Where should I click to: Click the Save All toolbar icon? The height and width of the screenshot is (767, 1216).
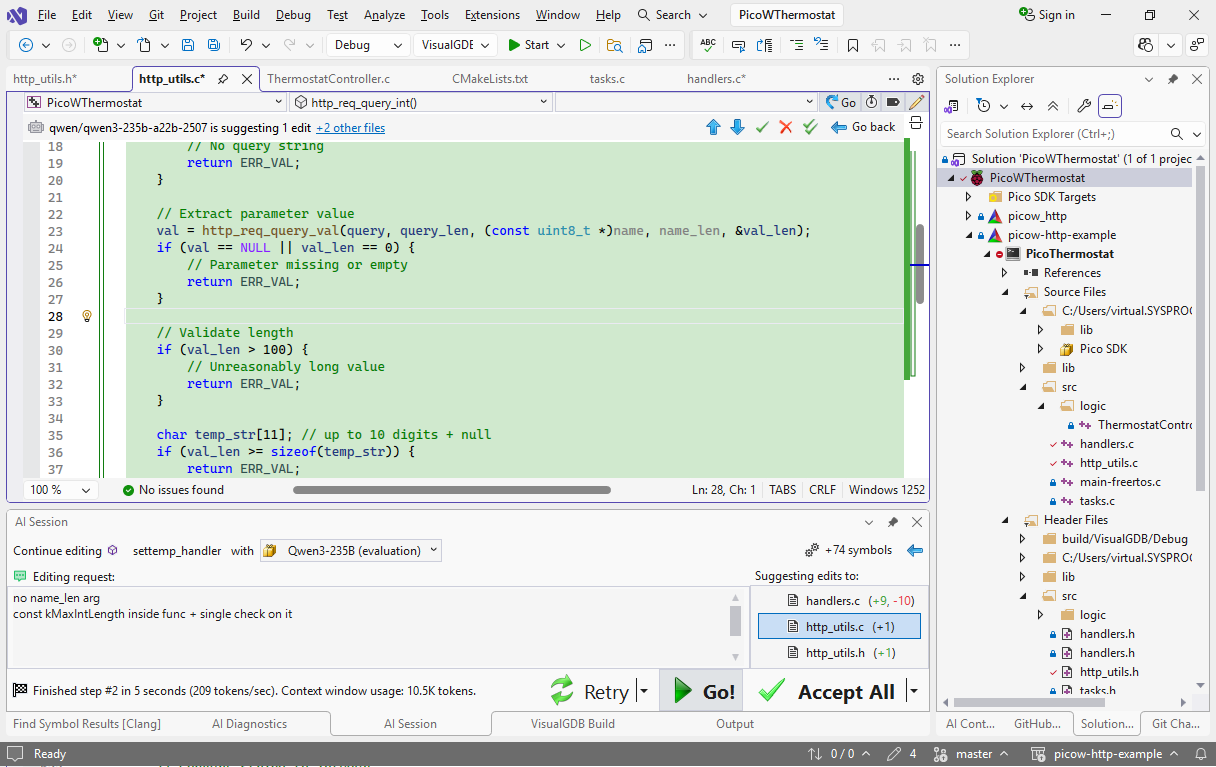tap(213, 45)
